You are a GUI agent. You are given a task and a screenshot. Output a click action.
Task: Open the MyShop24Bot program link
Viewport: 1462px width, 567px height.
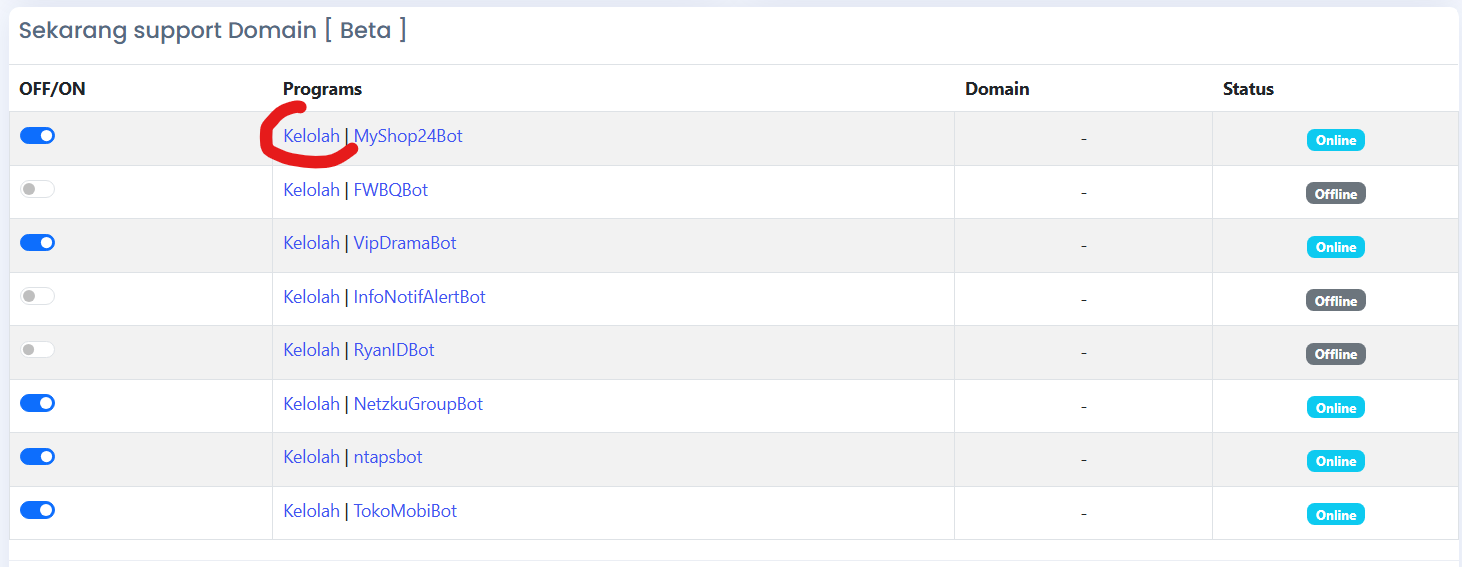coord(408,136)
